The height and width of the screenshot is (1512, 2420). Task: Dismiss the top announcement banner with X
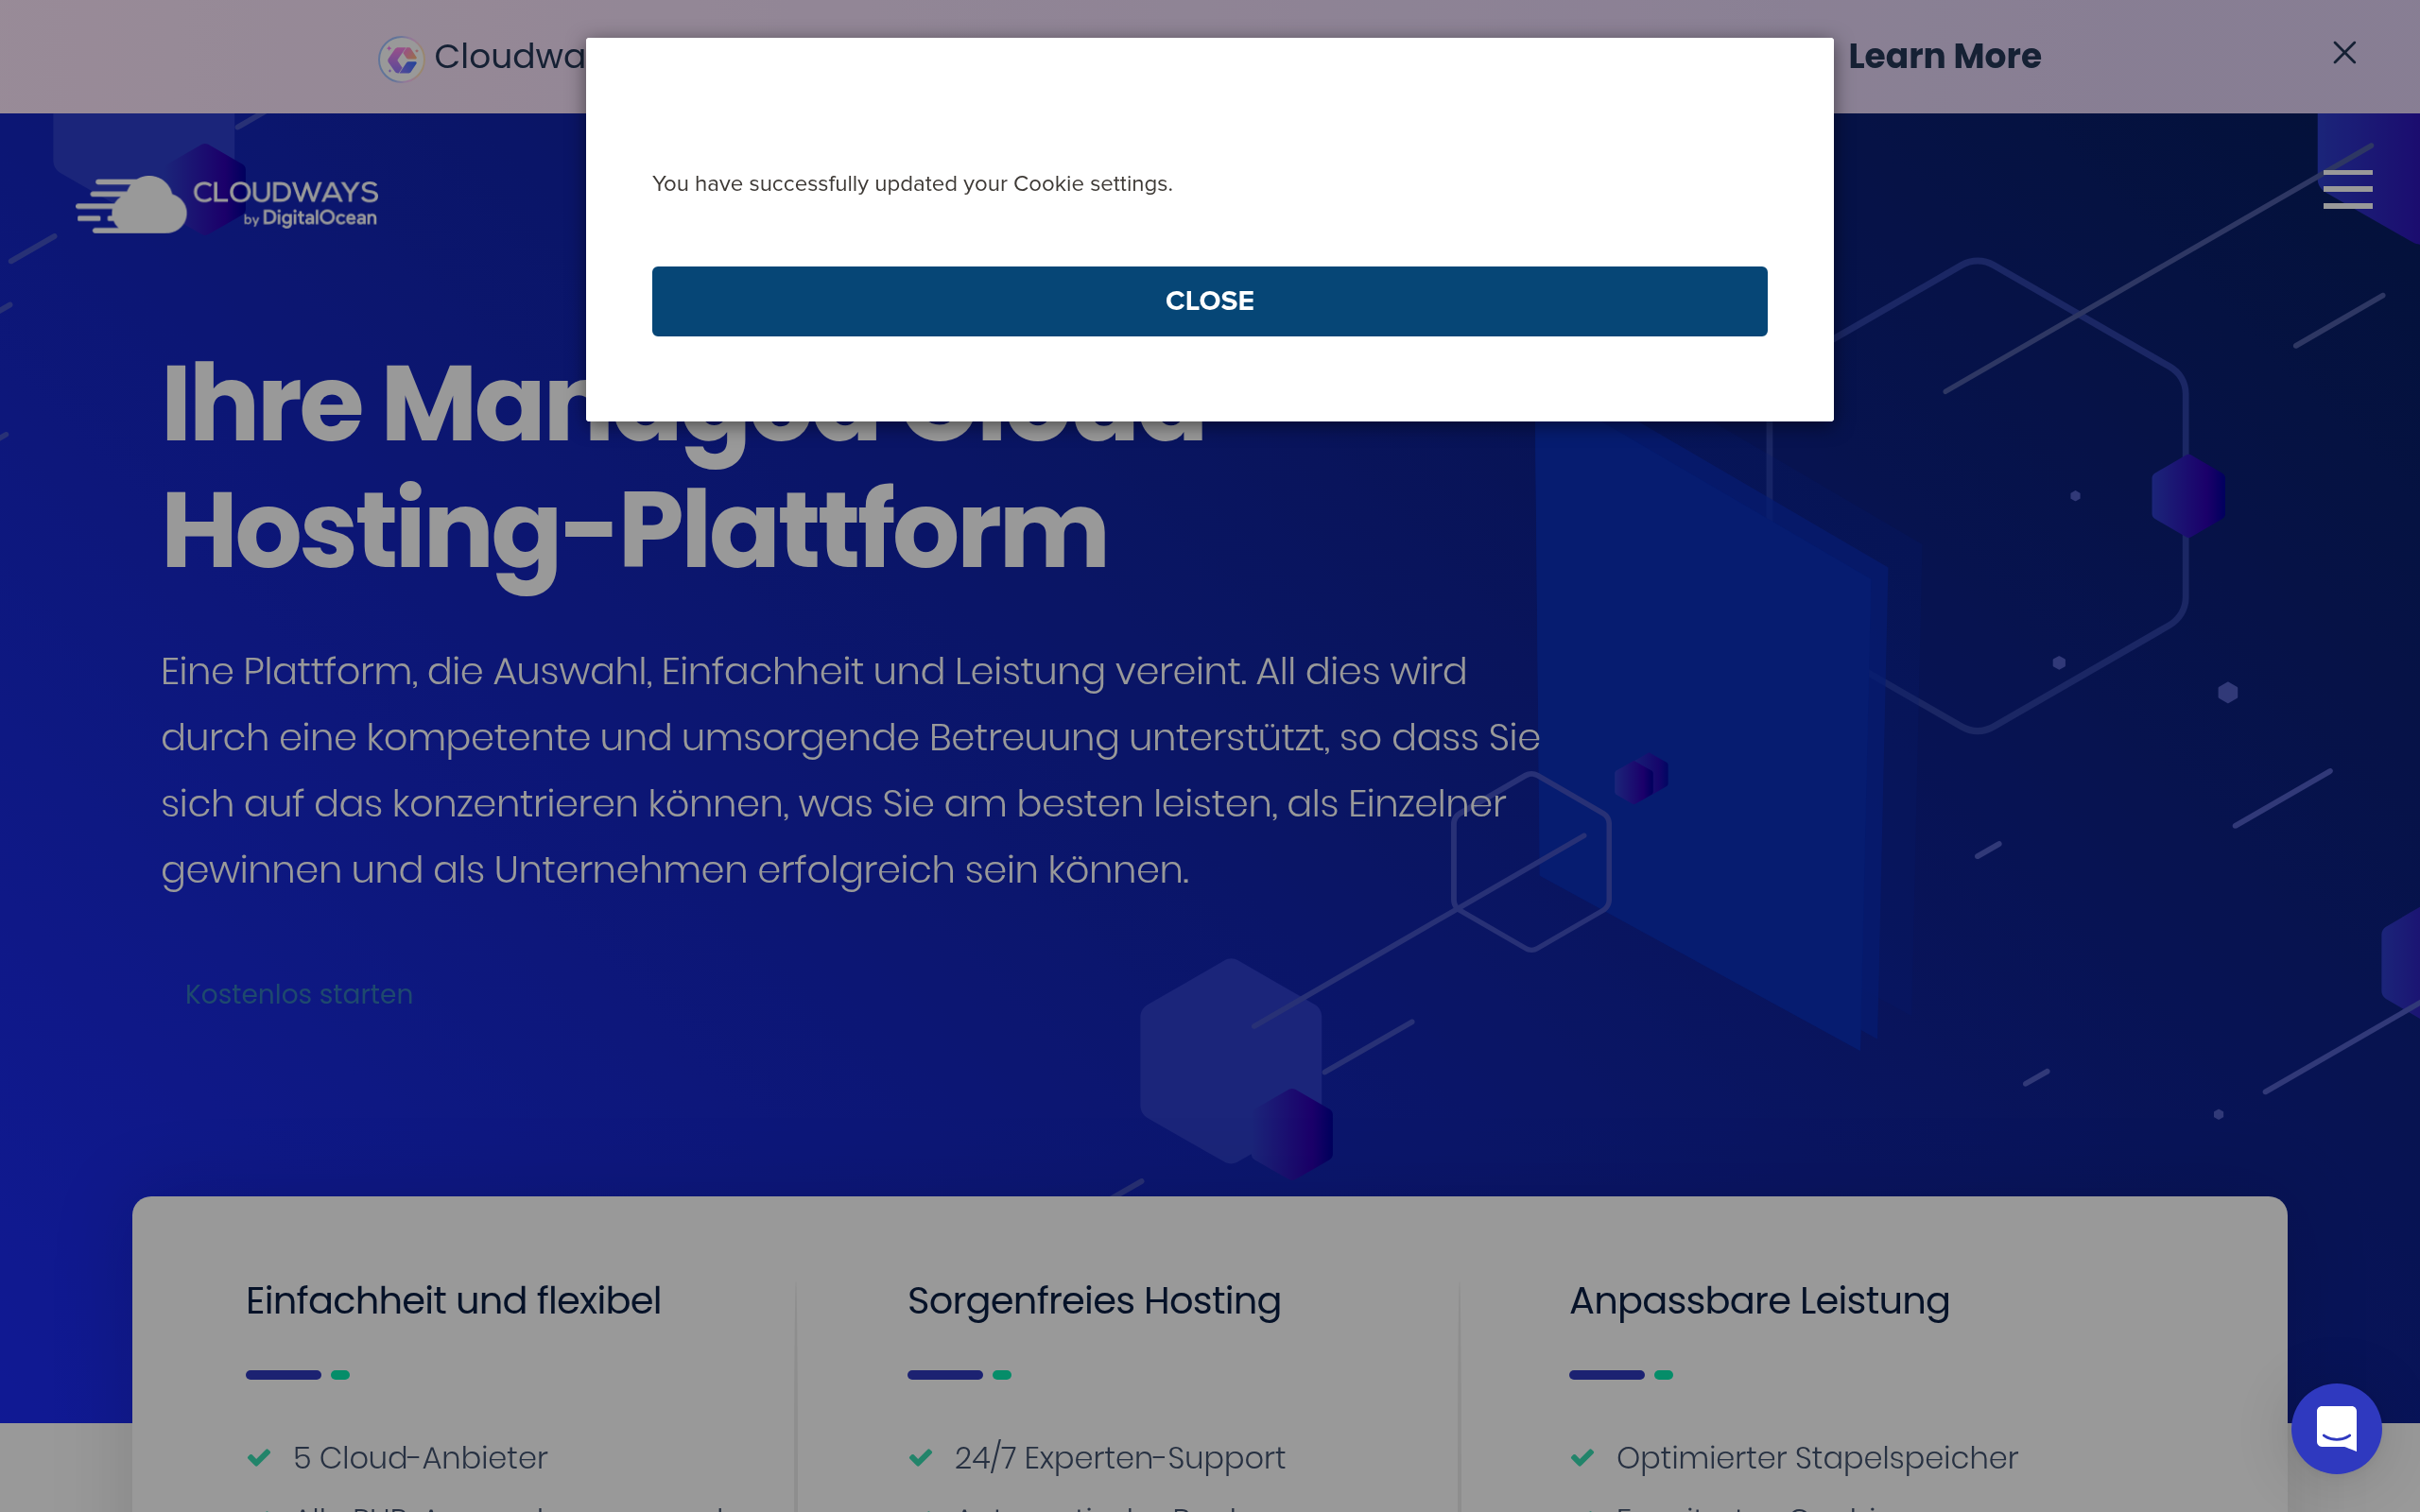tap(2344, 53)
